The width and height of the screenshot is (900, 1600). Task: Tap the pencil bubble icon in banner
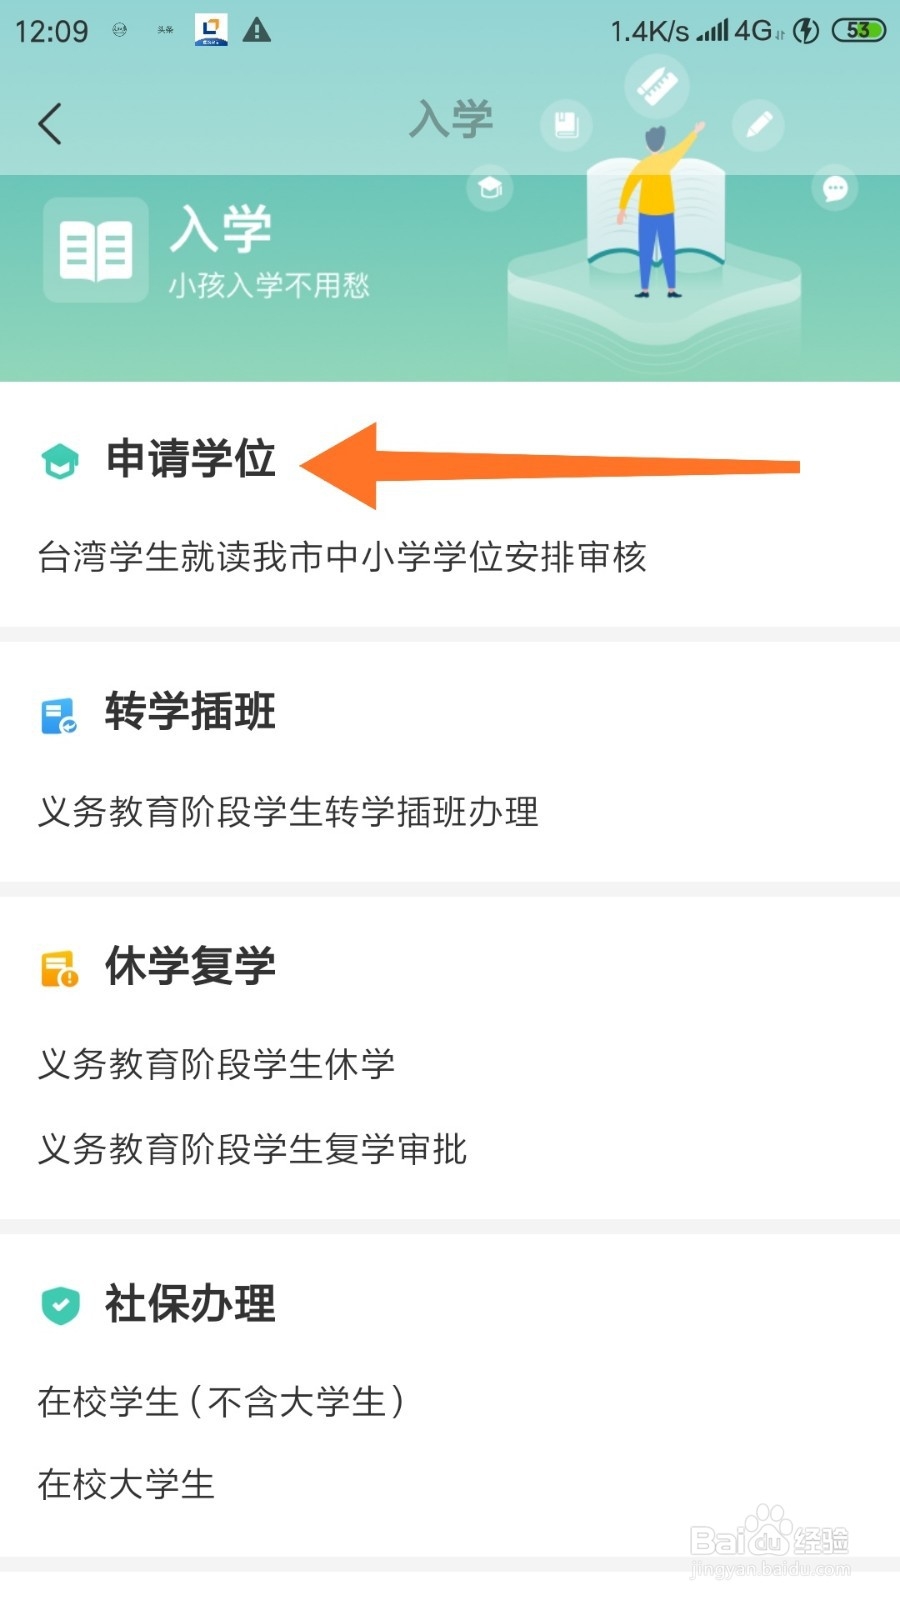point(758,125)
